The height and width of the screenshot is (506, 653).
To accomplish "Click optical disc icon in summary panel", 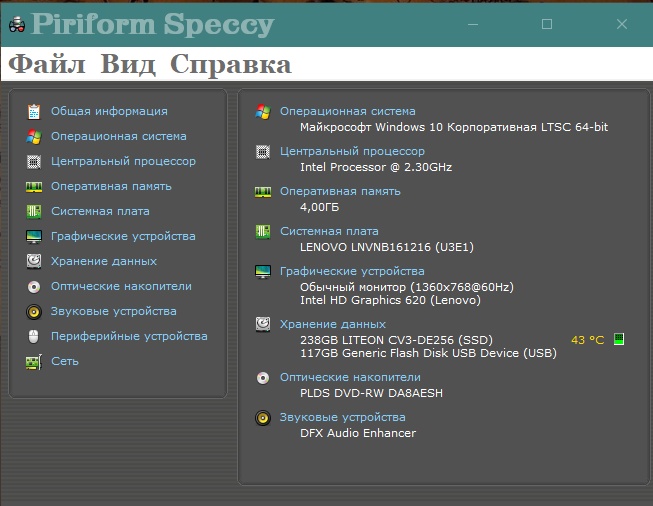I will pos(263,378).
